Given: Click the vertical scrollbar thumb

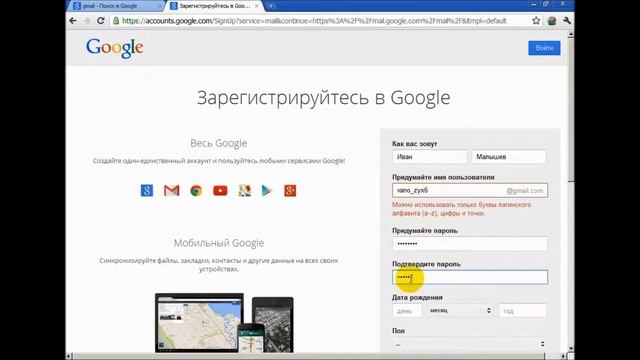Looking at the screenshot, I should point(571,110).
